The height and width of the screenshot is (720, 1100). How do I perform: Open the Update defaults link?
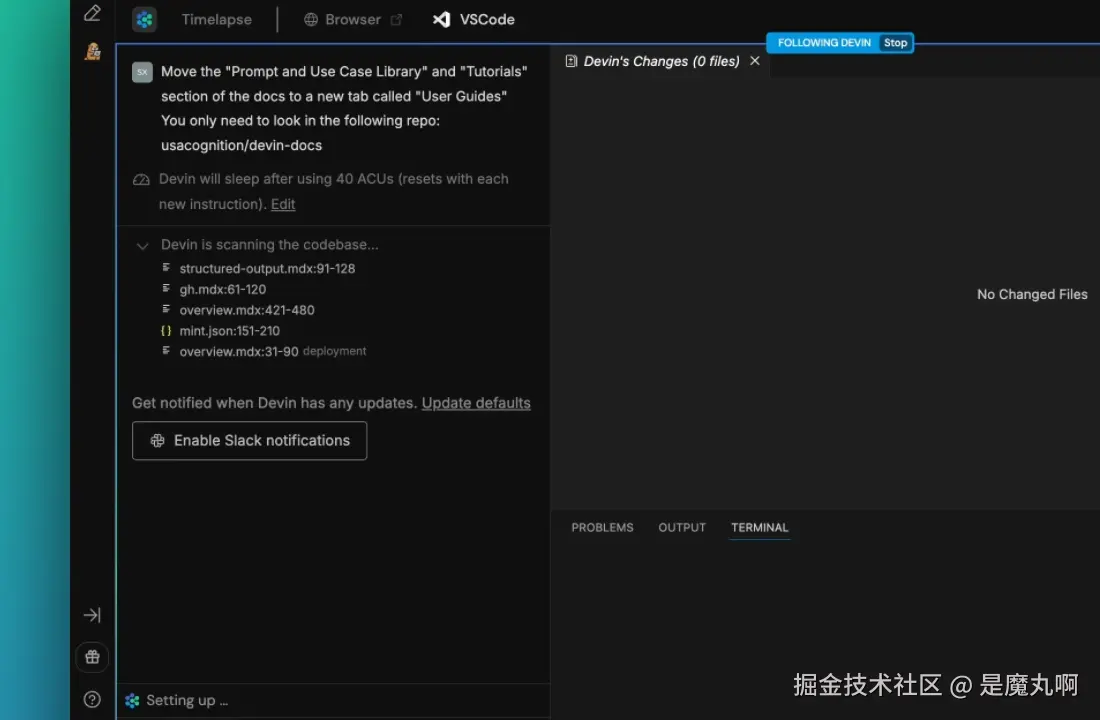point(476,403)
